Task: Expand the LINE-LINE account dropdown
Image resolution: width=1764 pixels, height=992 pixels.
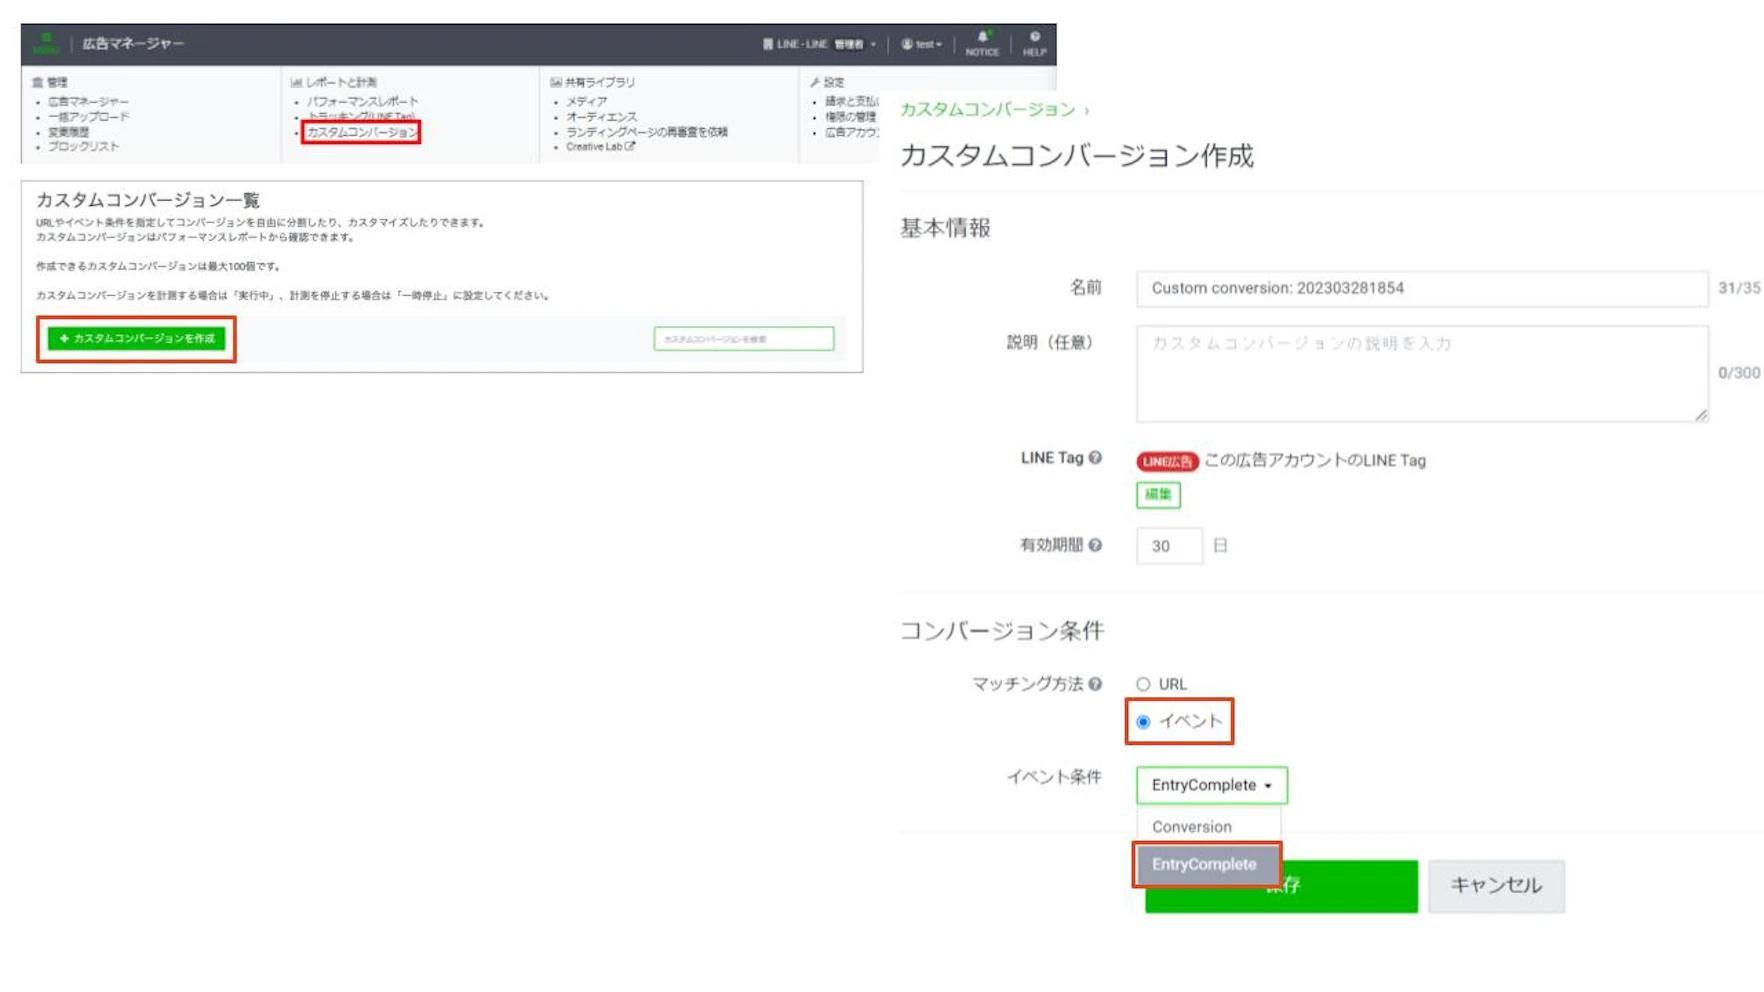Action: 819,44
